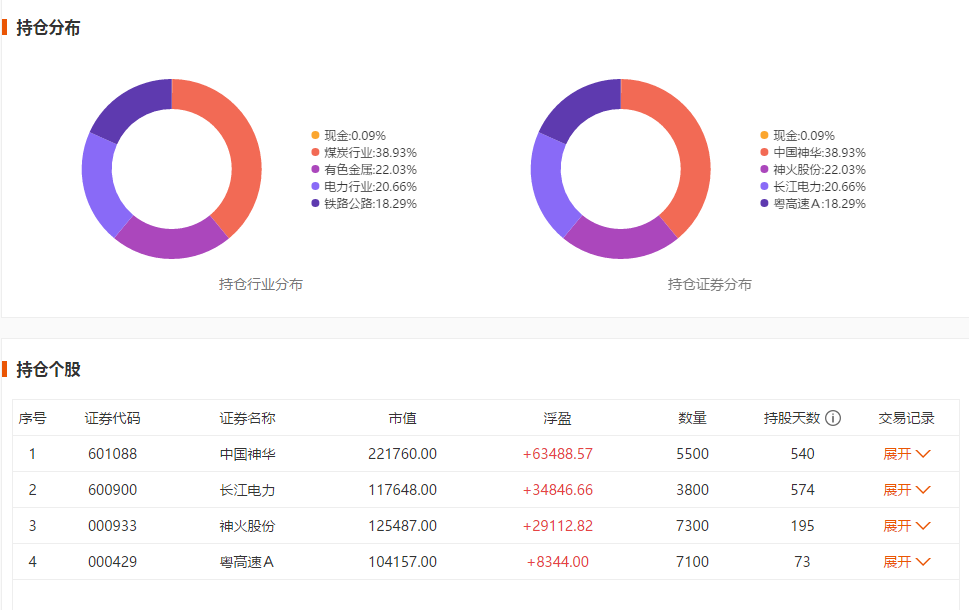The height and width of the screenshot is (610, 969).
Task: Click the 浮盈 column header
Action: pyautogui.click(x=557, y=418)
